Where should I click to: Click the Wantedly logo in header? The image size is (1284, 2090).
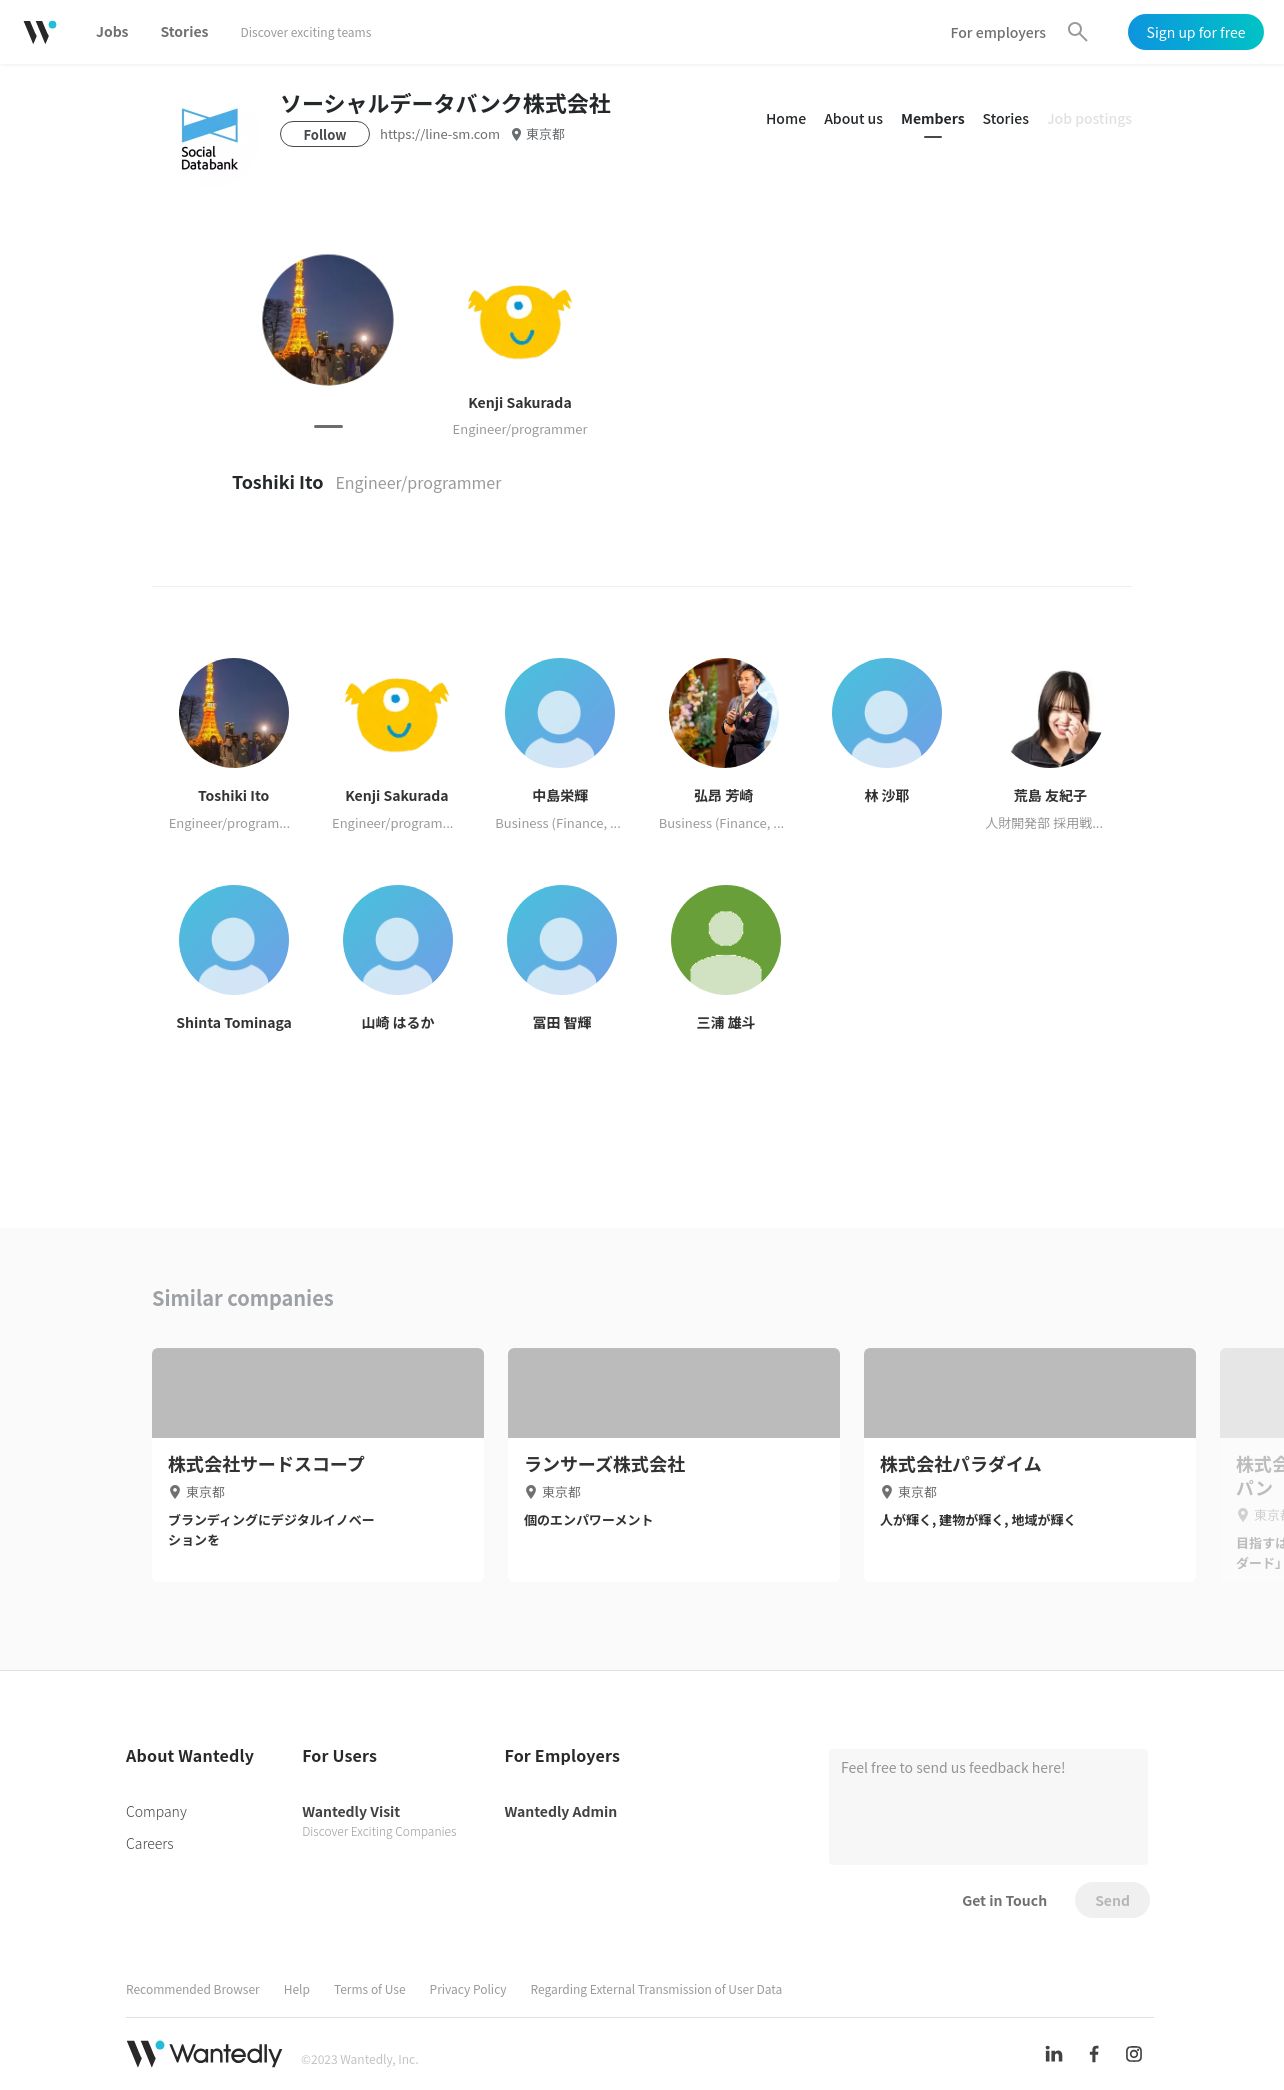click(40, 32)
